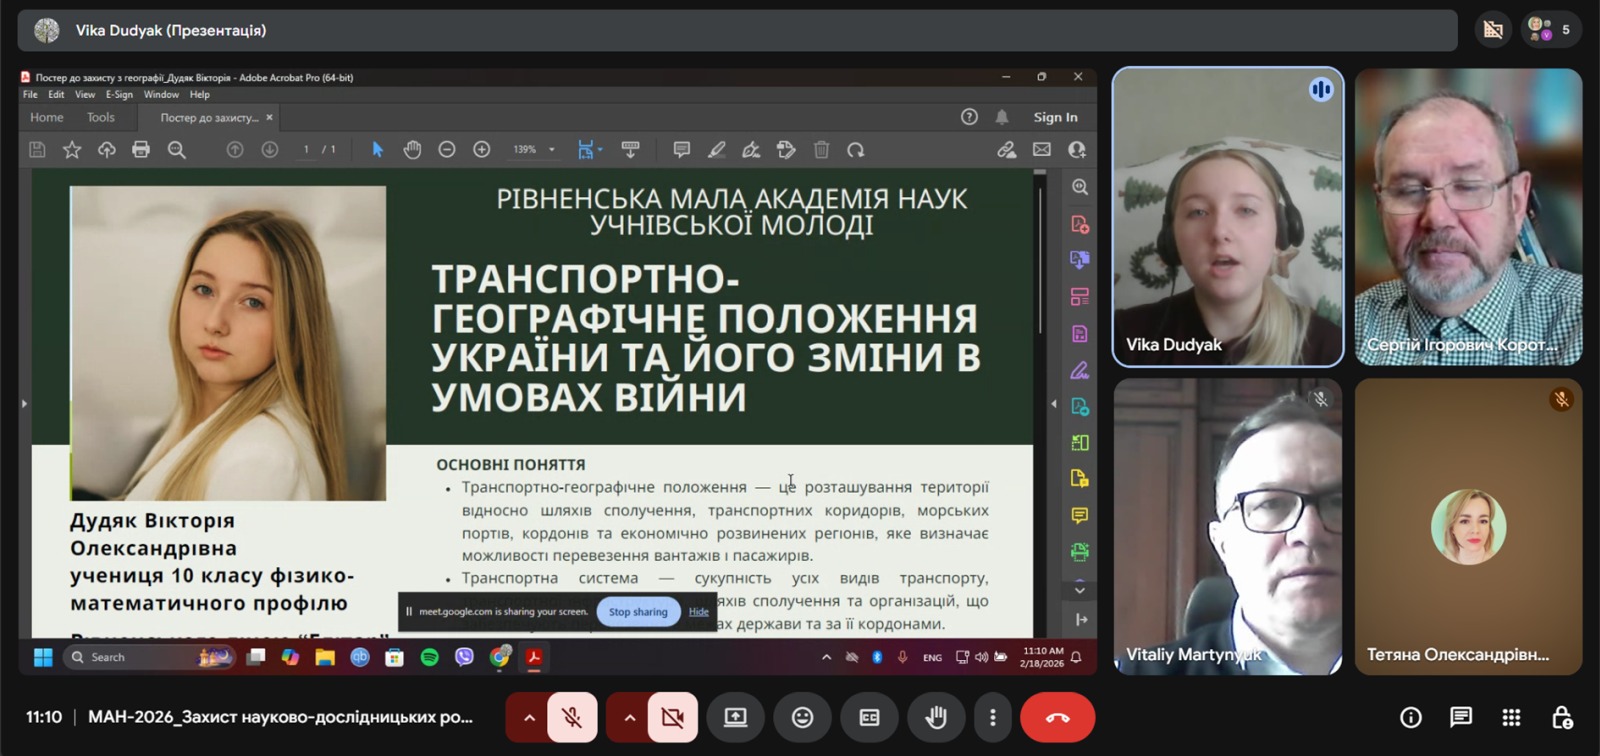Open meeting details info icon
This screenshot has width=1600, height=756.
tap(1410, 718)
